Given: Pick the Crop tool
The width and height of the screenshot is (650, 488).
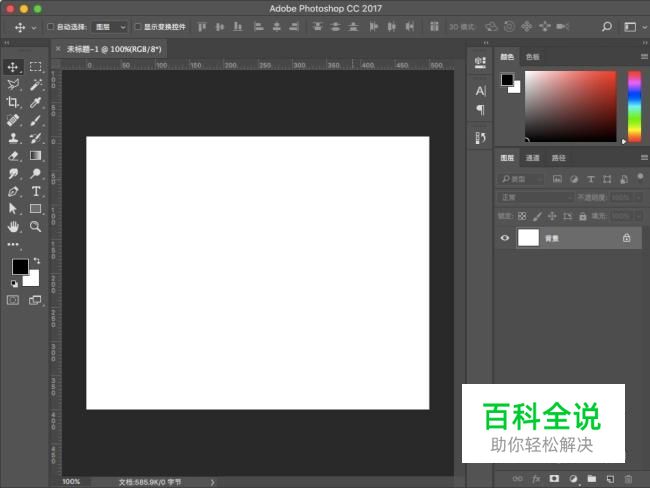Looking at the screenshot, I should tap(13, 102).
